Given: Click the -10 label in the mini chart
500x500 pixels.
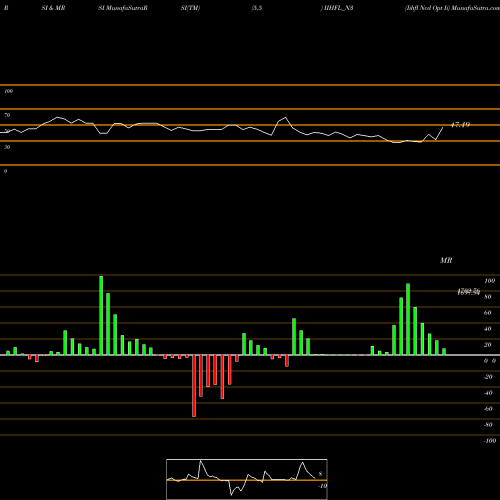Looking at the screenshot, I should point(322,486).
